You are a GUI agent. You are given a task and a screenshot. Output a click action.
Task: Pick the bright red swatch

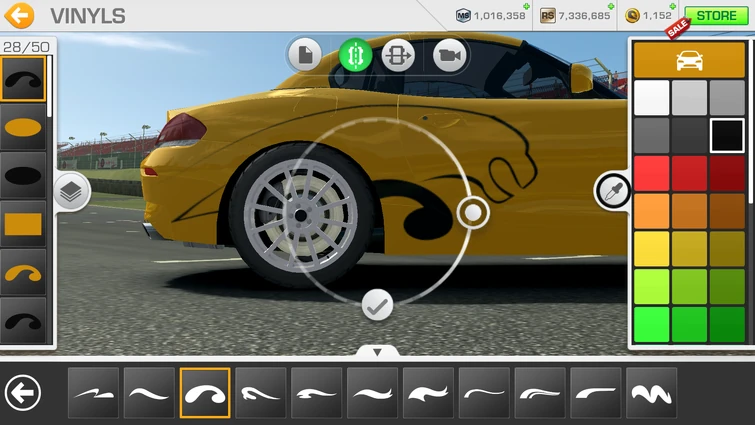[x=652, y=173]
